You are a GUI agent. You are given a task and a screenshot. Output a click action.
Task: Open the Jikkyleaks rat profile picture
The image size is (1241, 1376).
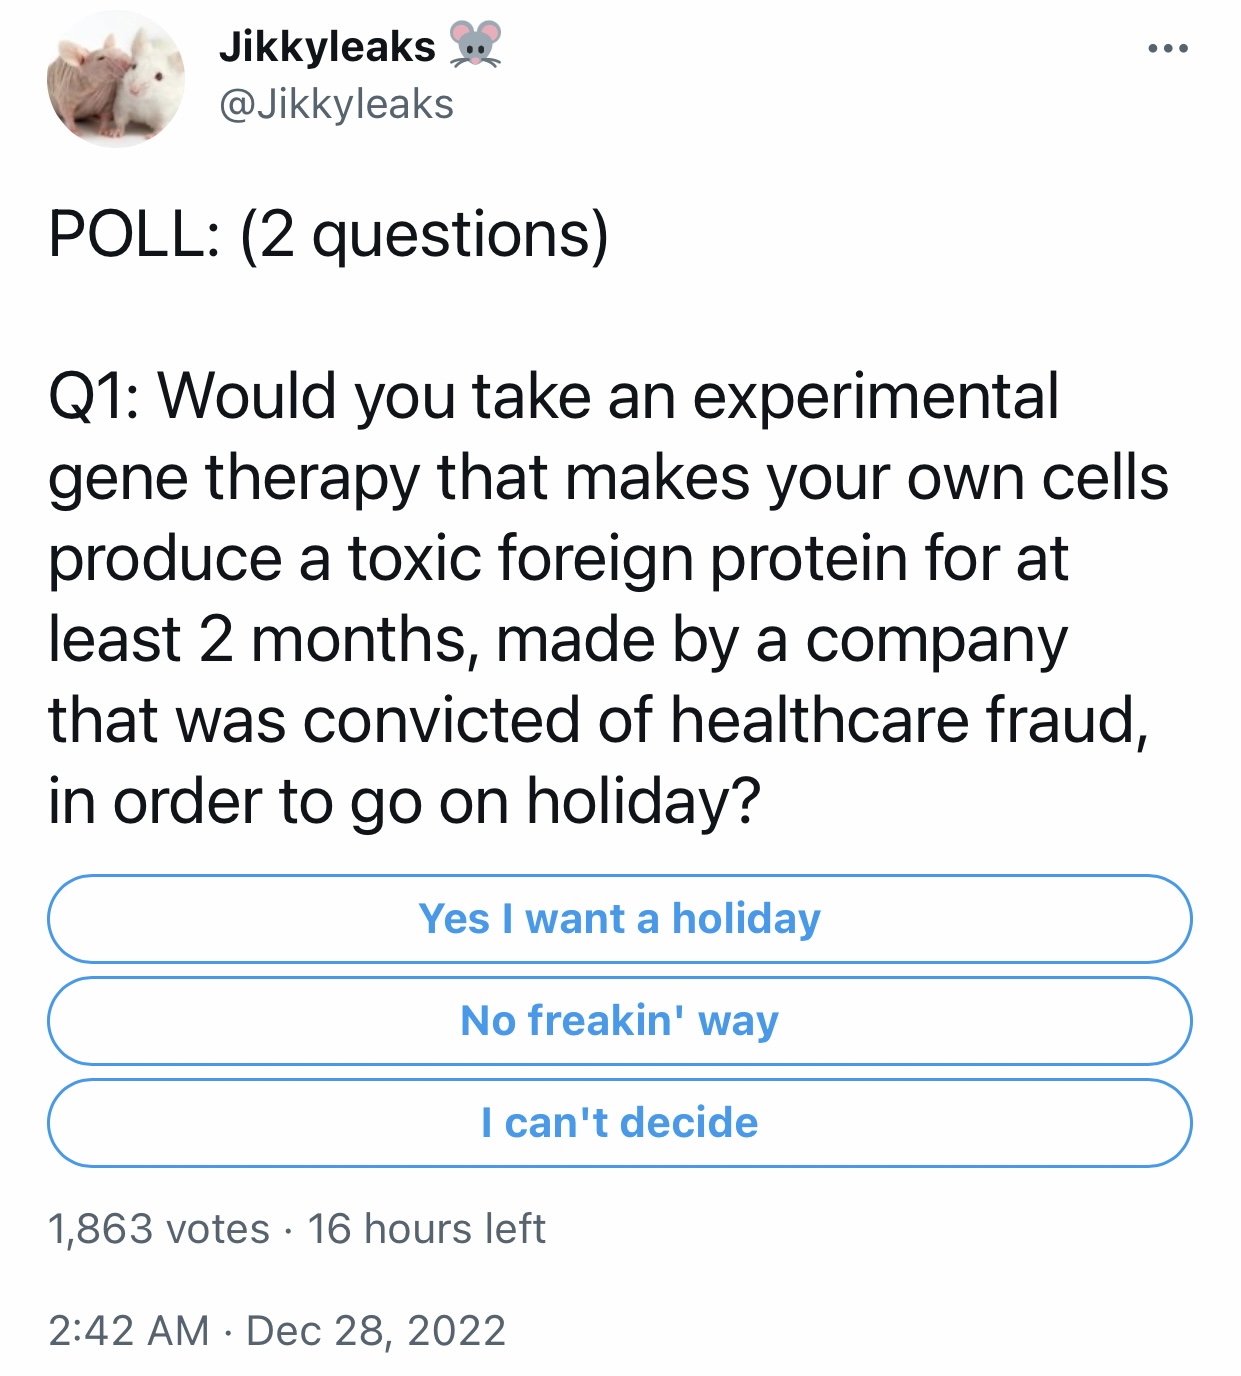[x=116, y=80]
